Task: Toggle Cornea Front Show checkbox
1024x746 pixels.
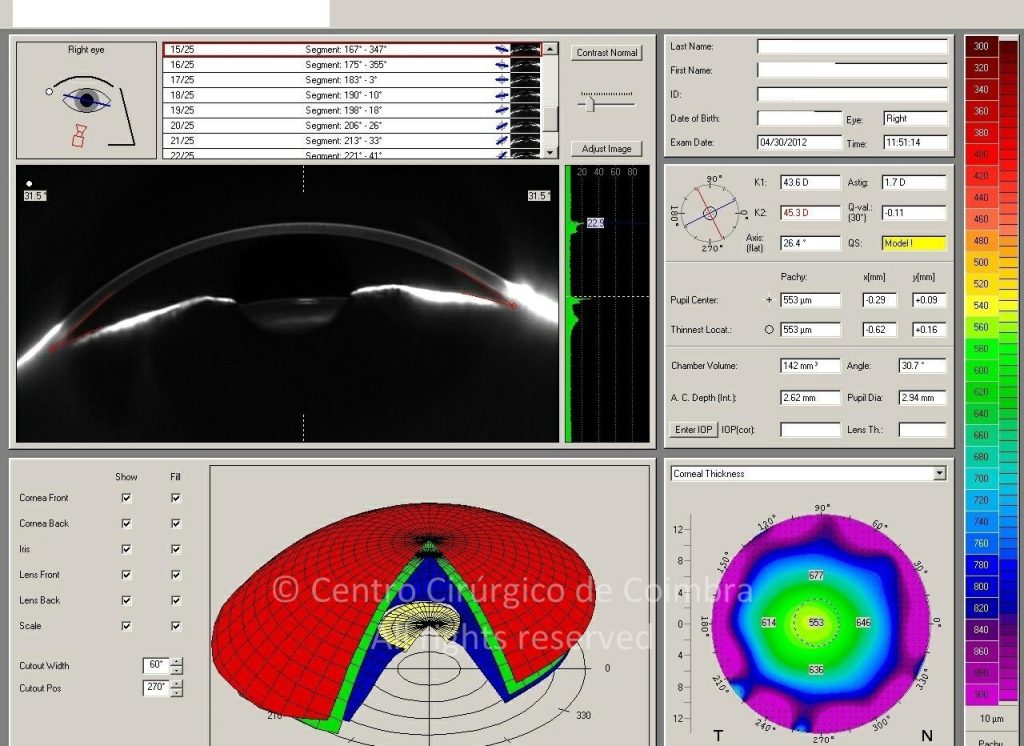Action: tap(126, 498)
